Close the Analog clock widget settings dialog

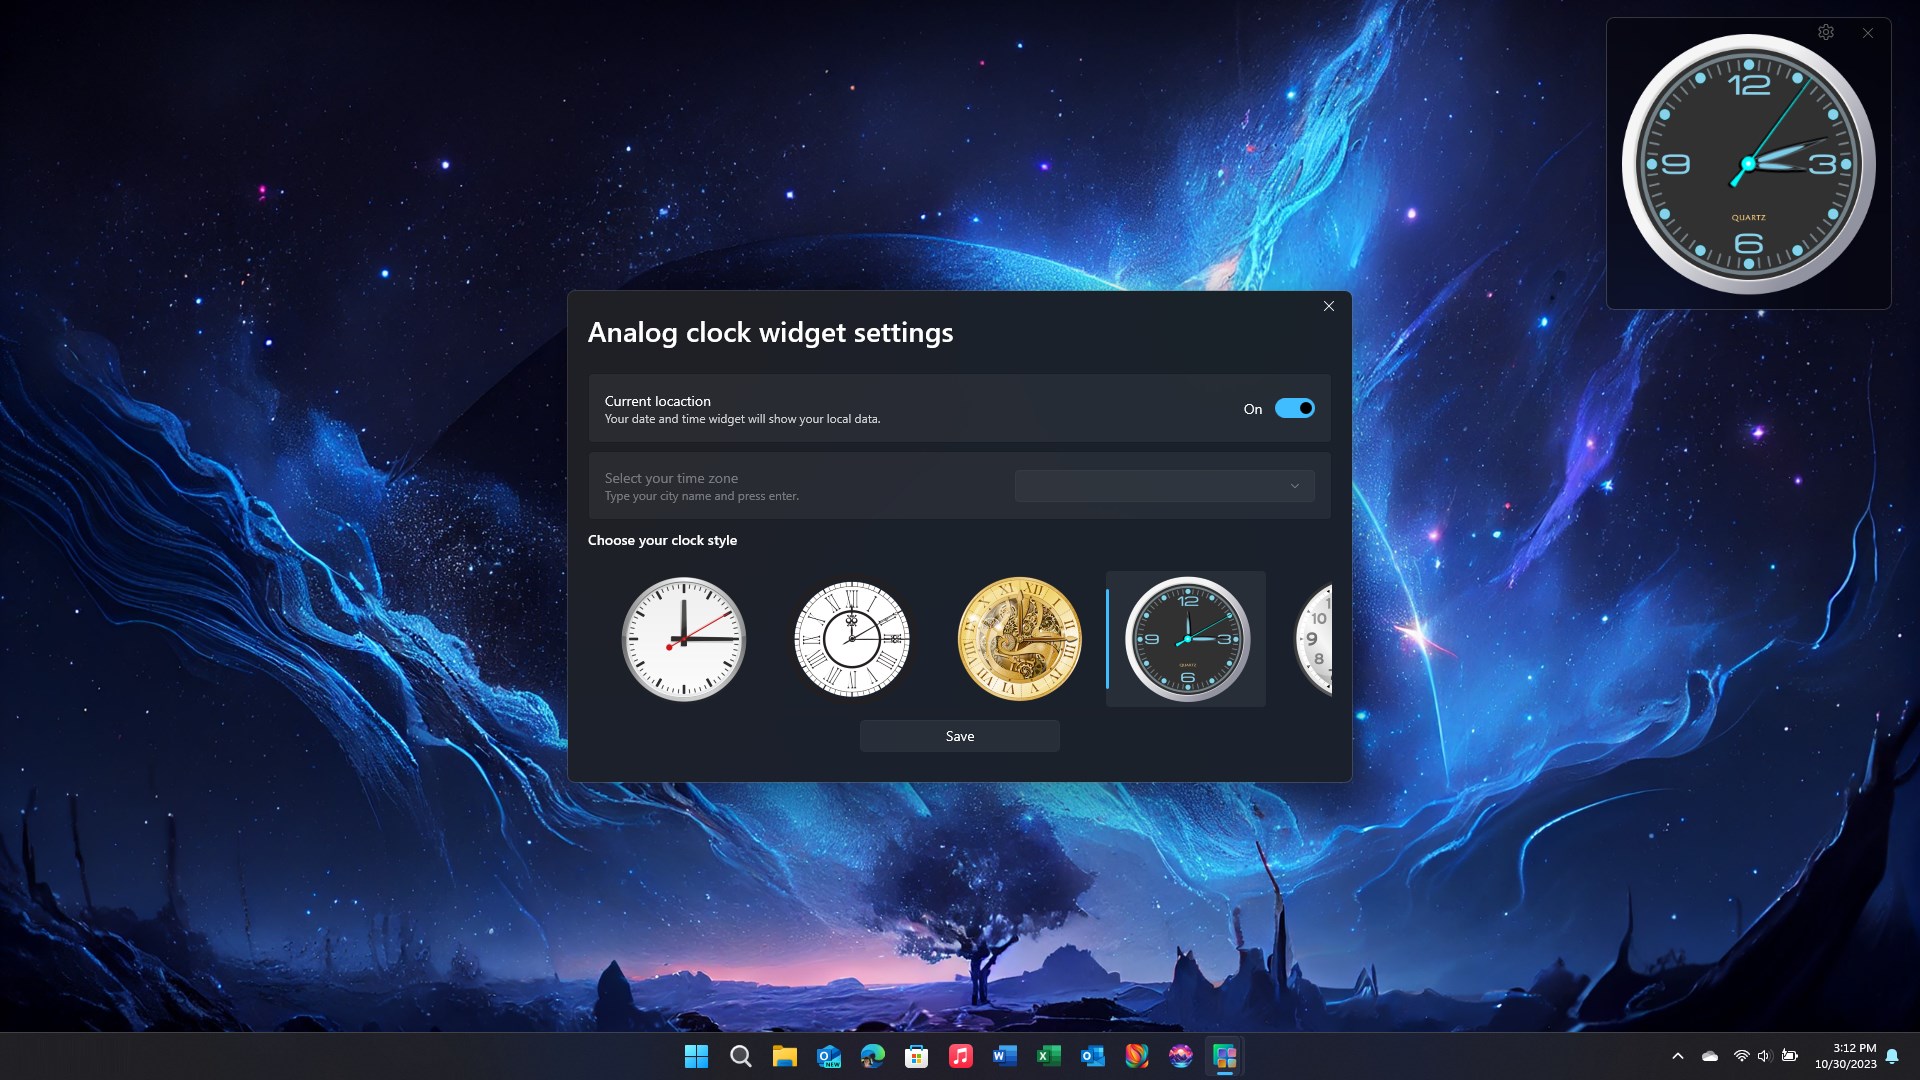pos(1328,306)
